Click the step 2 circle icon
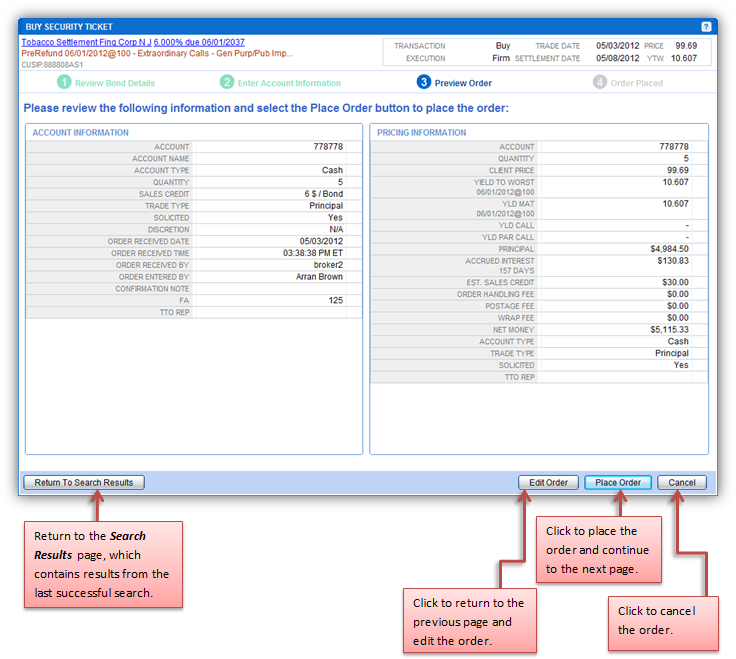 pyautogui.click(x=227, y=83)
